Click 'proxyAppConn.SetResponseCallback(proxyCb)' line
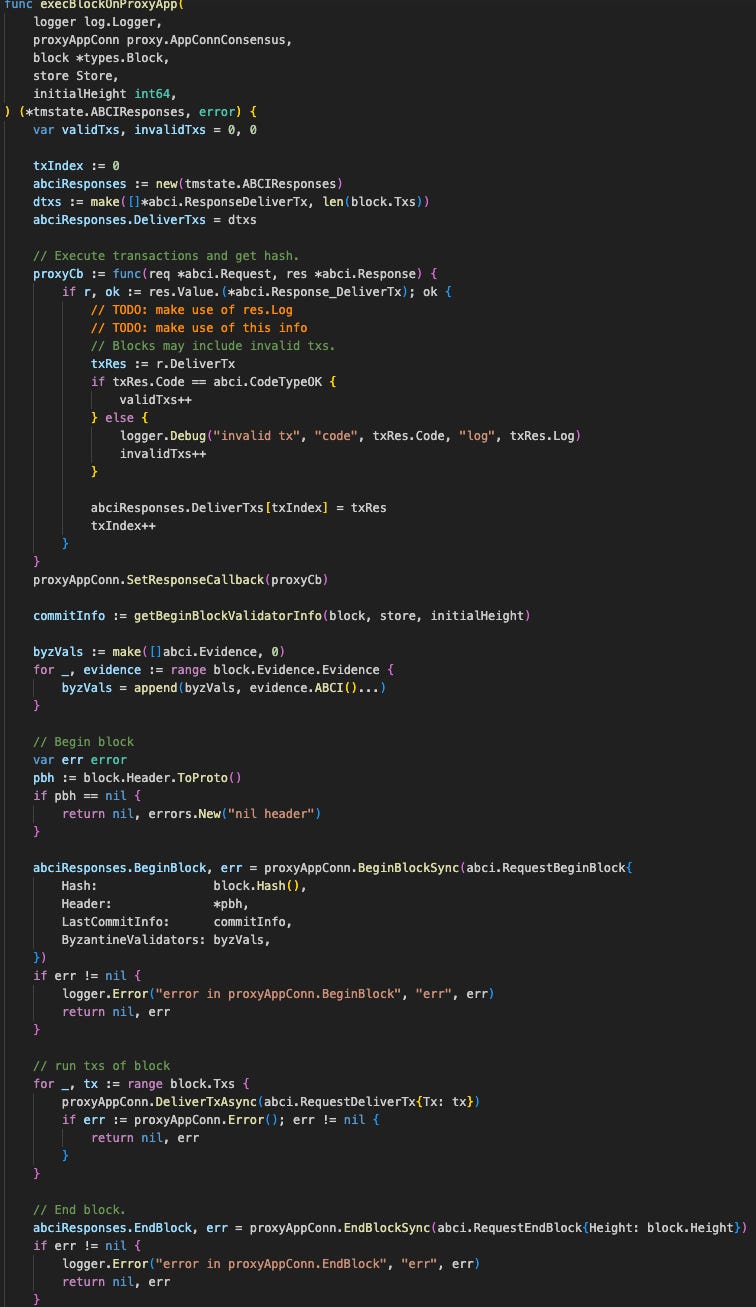Screen dimensions: 756x1307 click(180, 579)
